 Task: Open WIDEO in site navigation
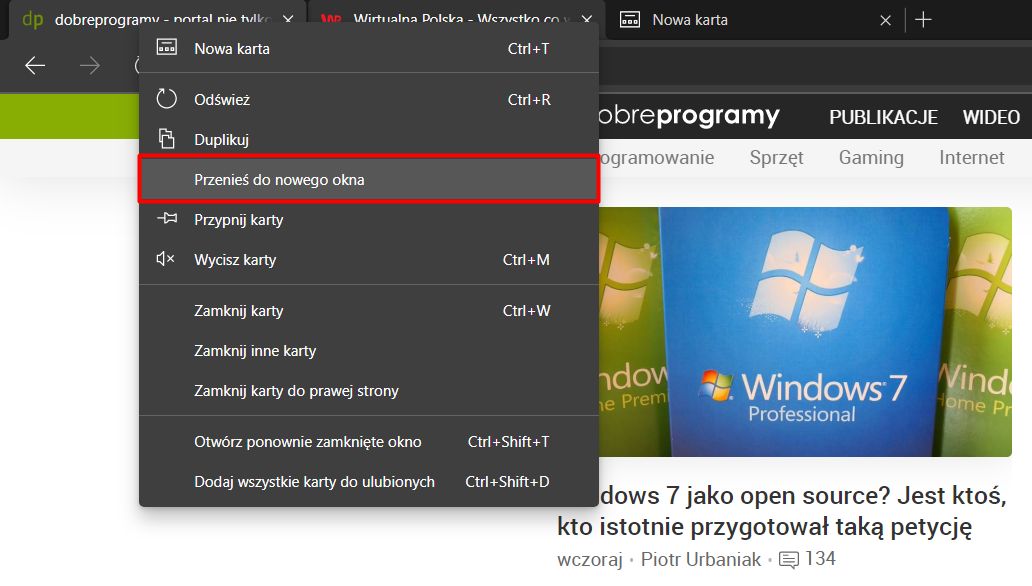pos(991,117)
